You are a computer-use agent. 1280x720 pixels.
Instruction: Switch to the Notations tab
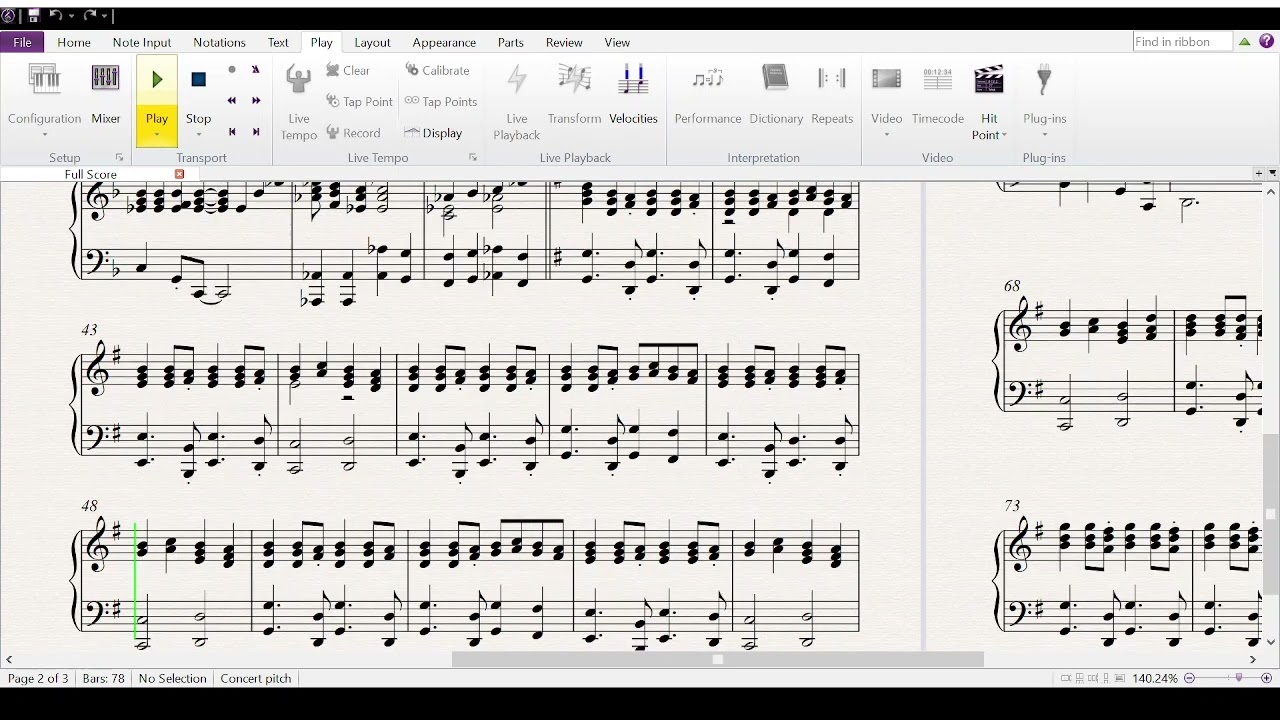pos(219,42)
